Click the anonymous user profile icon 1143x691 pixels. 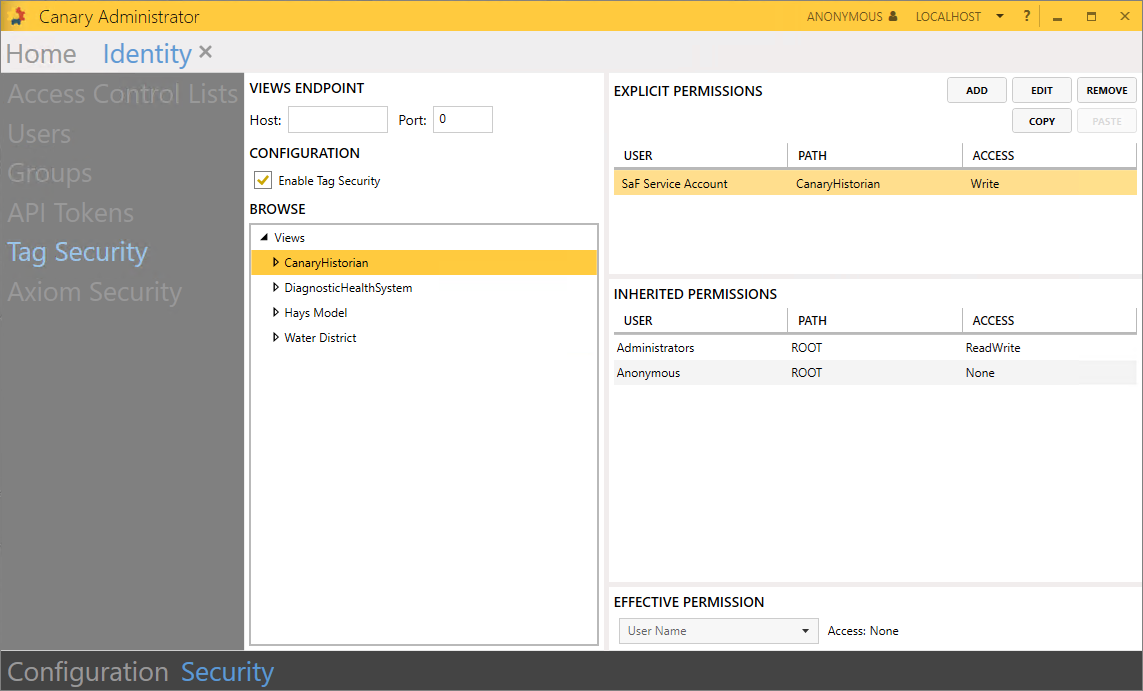(x=893, y=16)
